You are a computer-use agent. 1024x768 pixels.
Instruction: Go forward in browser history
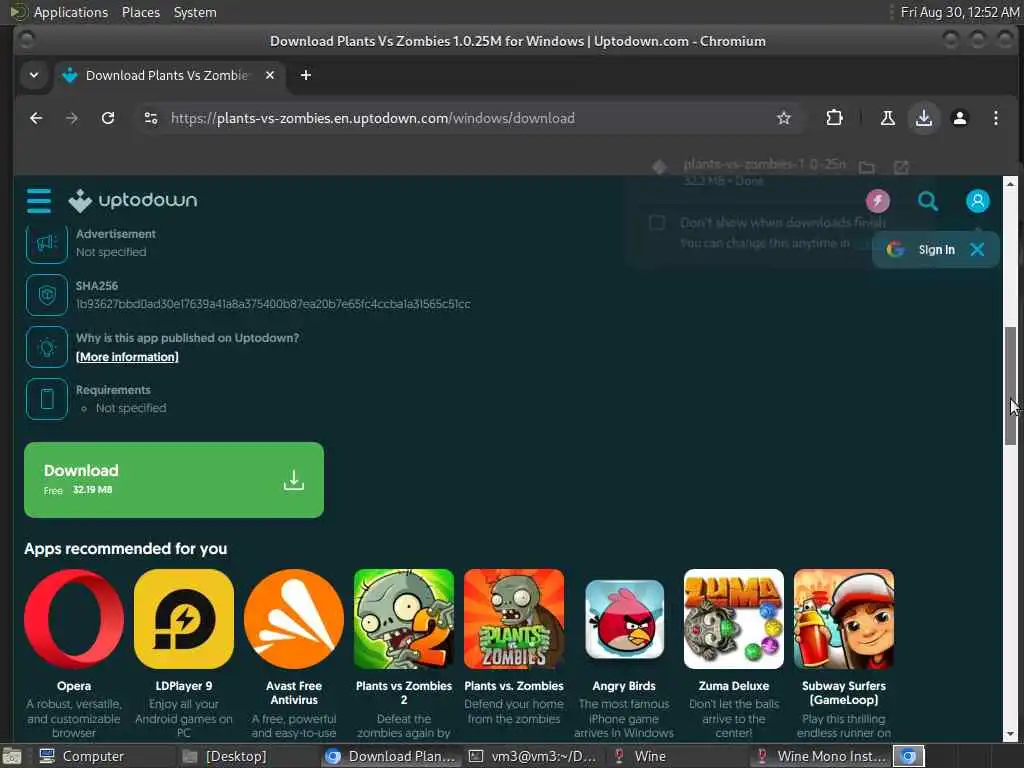coord(72,118)
